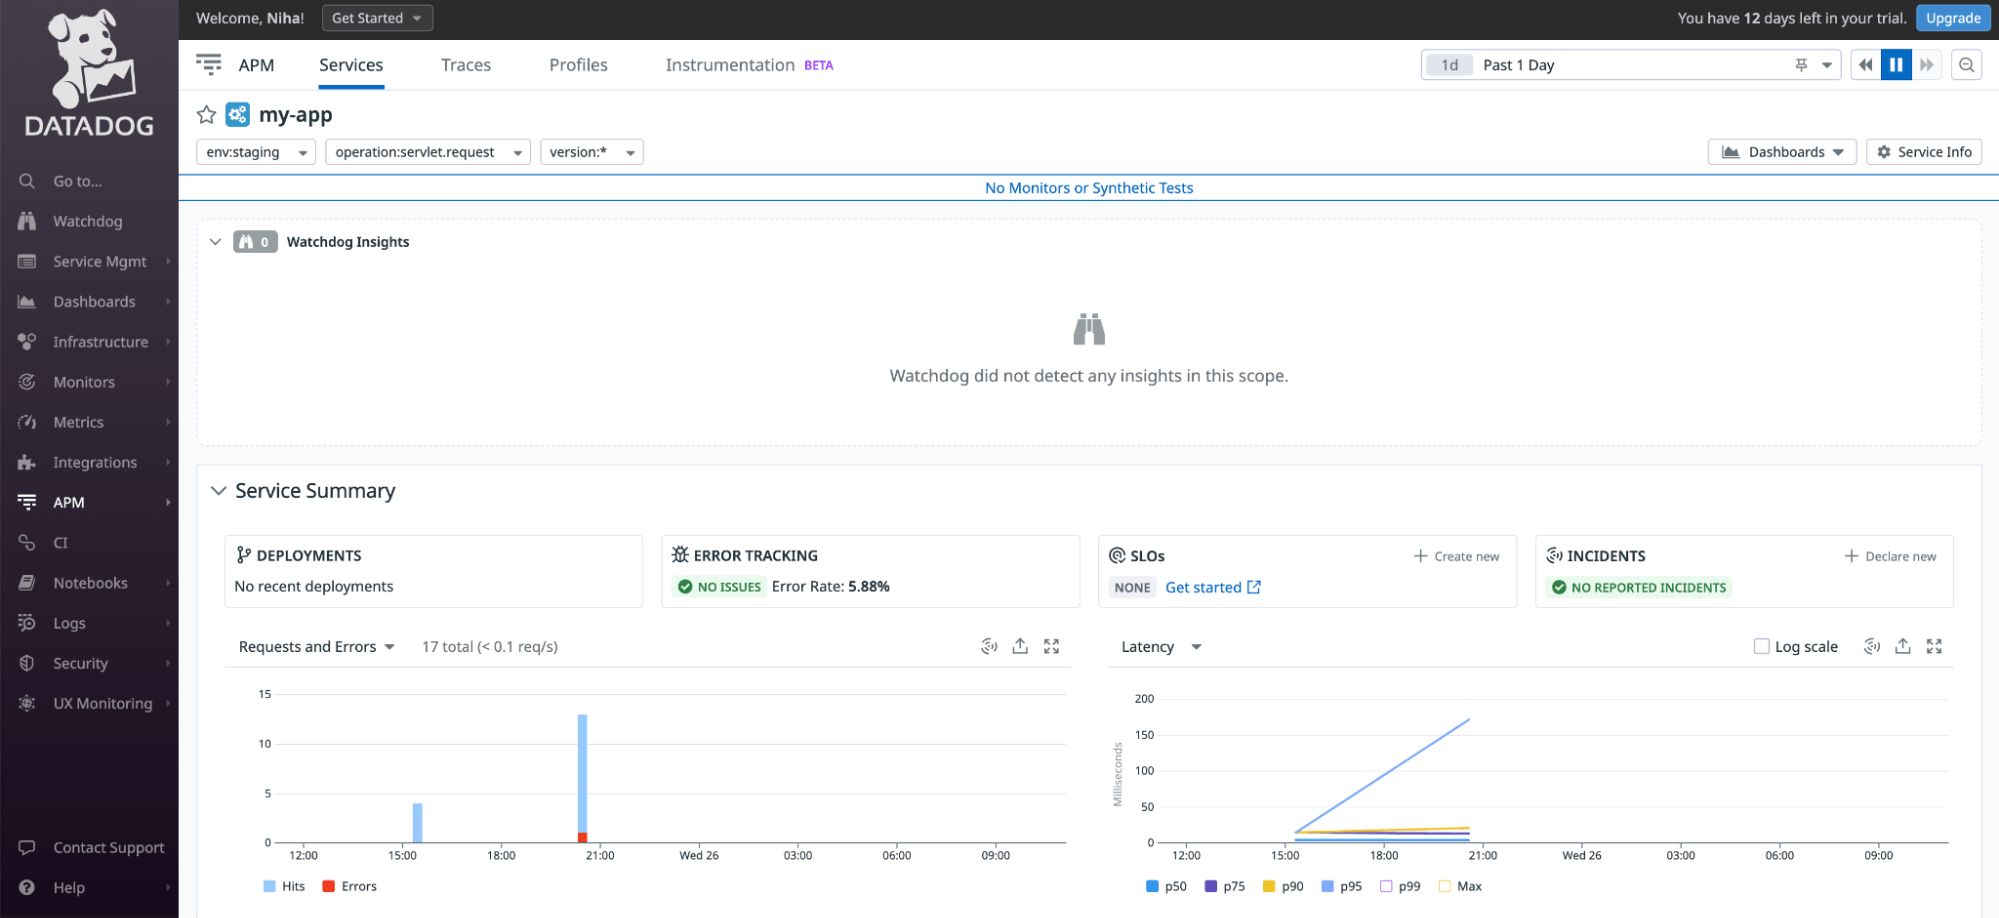The image size is (1999, 918).
Task: Click No Monitors or Synthetic Tests link
Action: click(x=1089, y=188)
